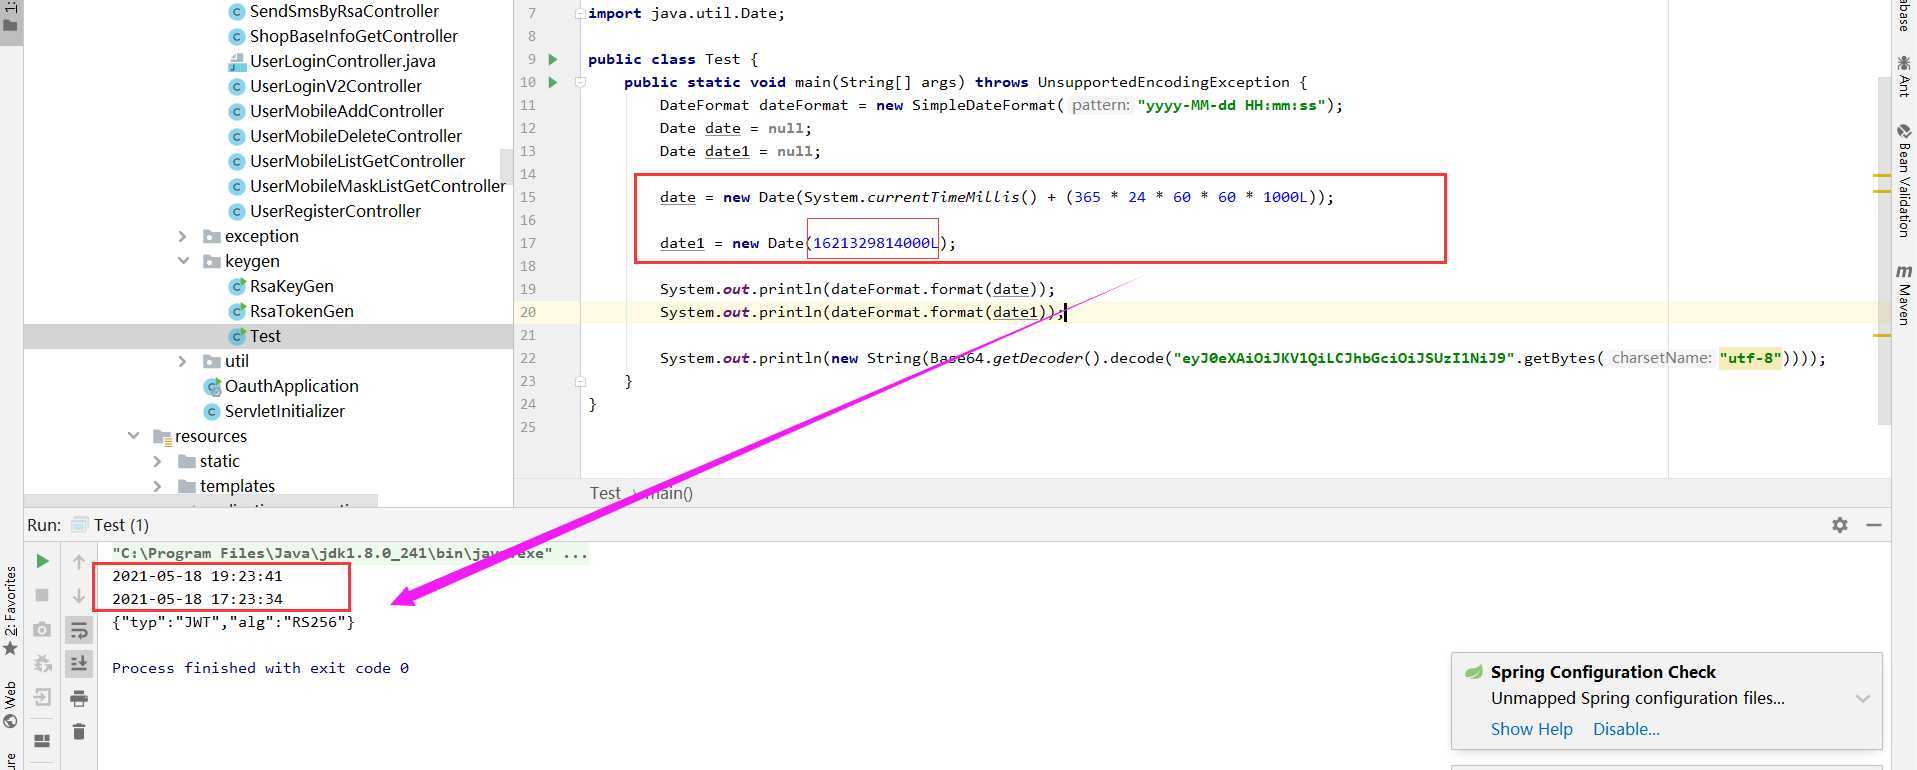Open ServletInitializer in project tree
Viewport: 1917px width, 770px height.
(284, 411)
